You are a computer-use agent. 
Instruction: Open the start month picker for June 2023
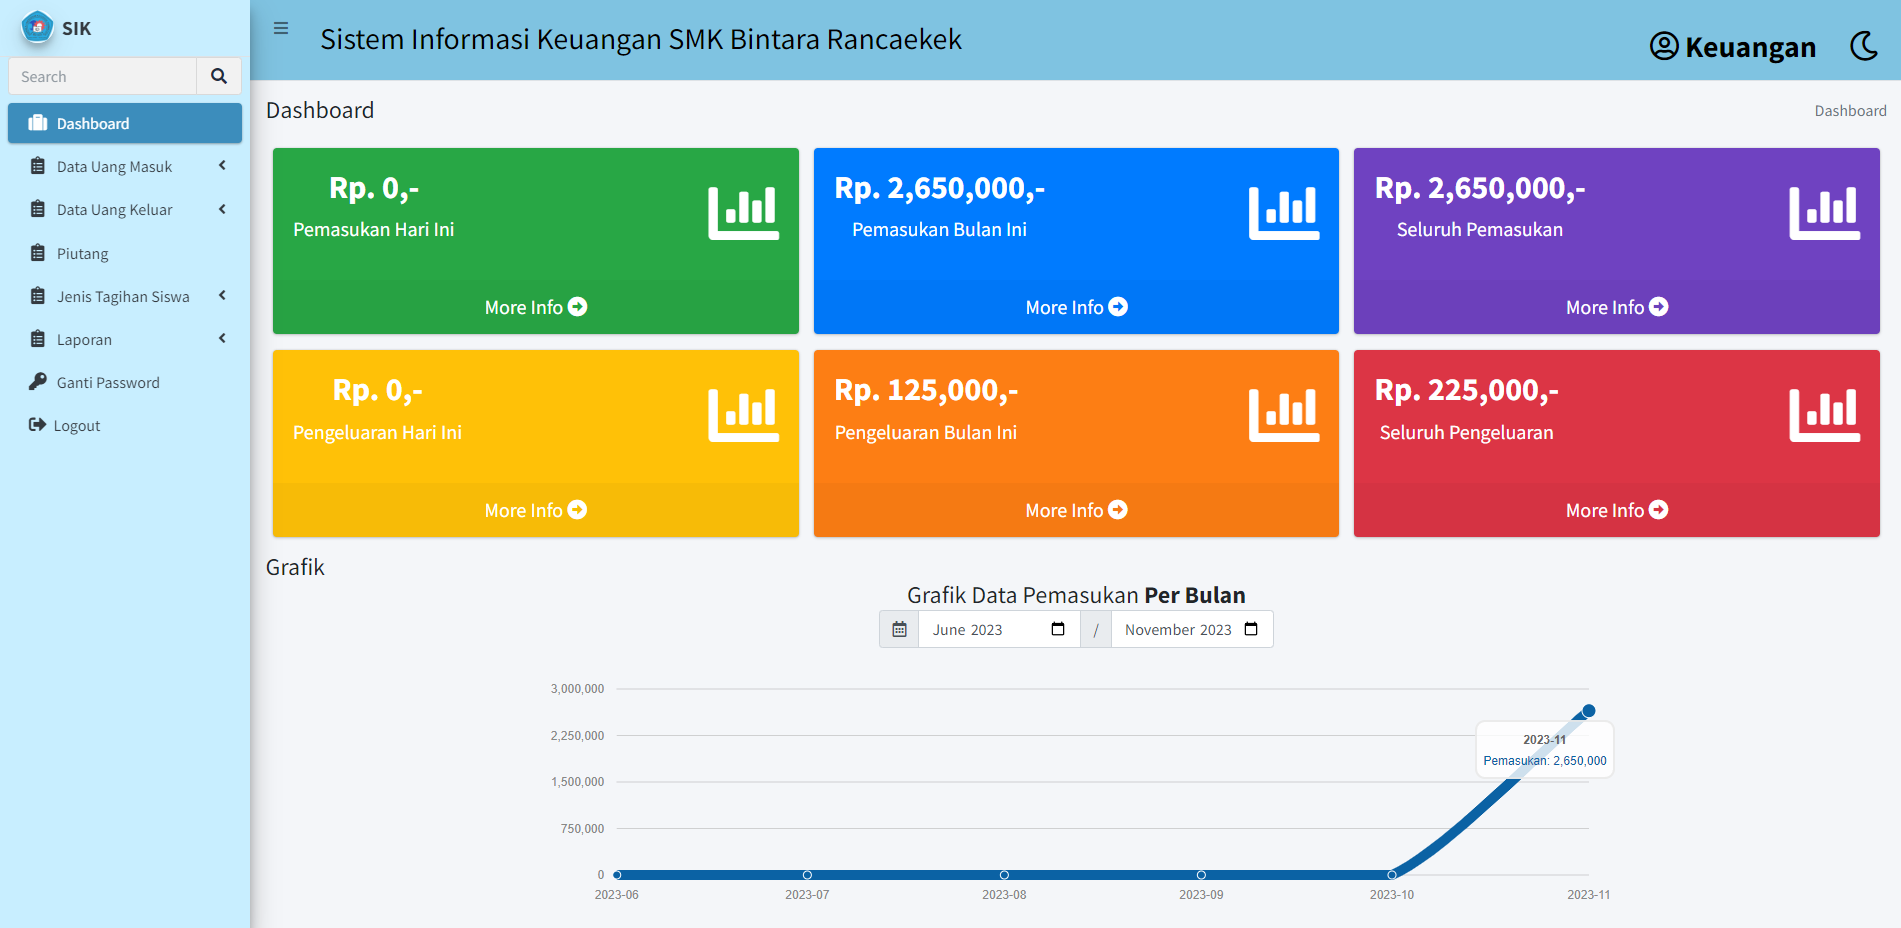[1057, 629]
